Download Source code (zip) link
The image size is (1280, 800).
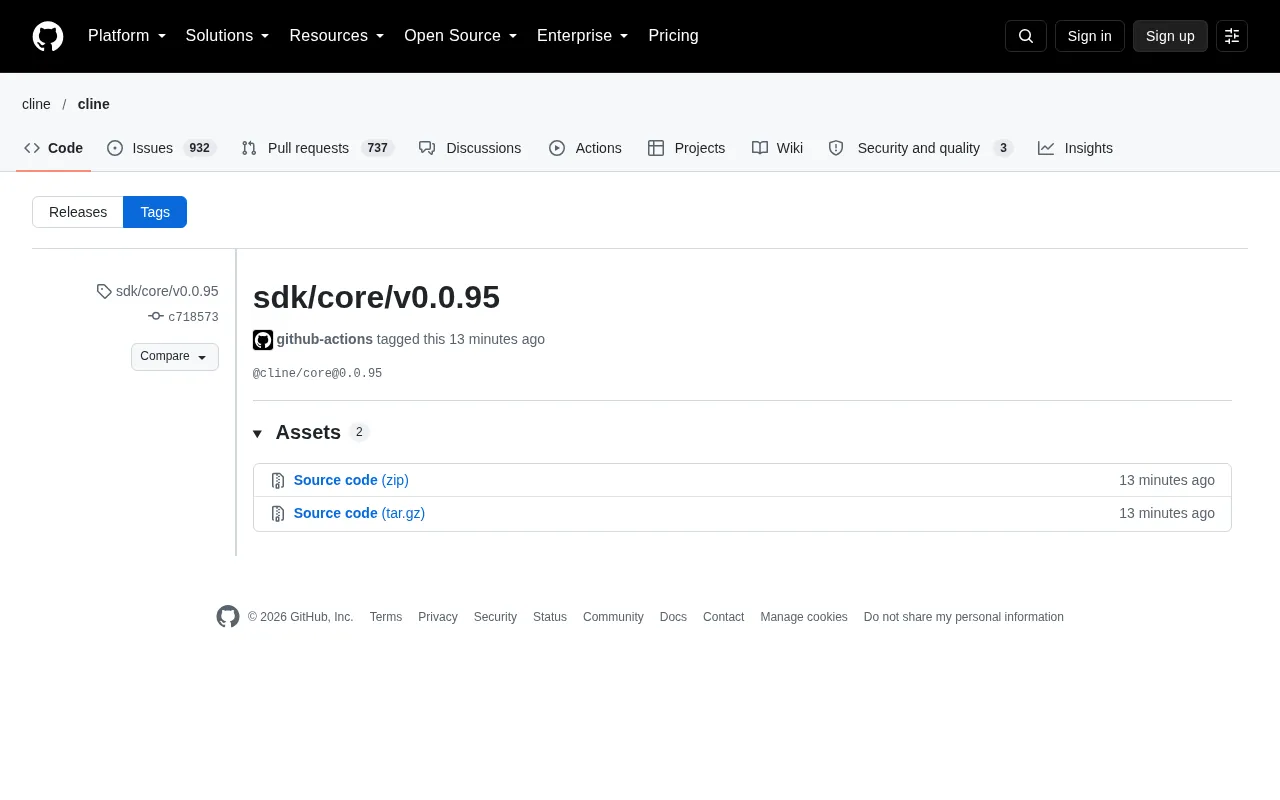tap(351, 480)
